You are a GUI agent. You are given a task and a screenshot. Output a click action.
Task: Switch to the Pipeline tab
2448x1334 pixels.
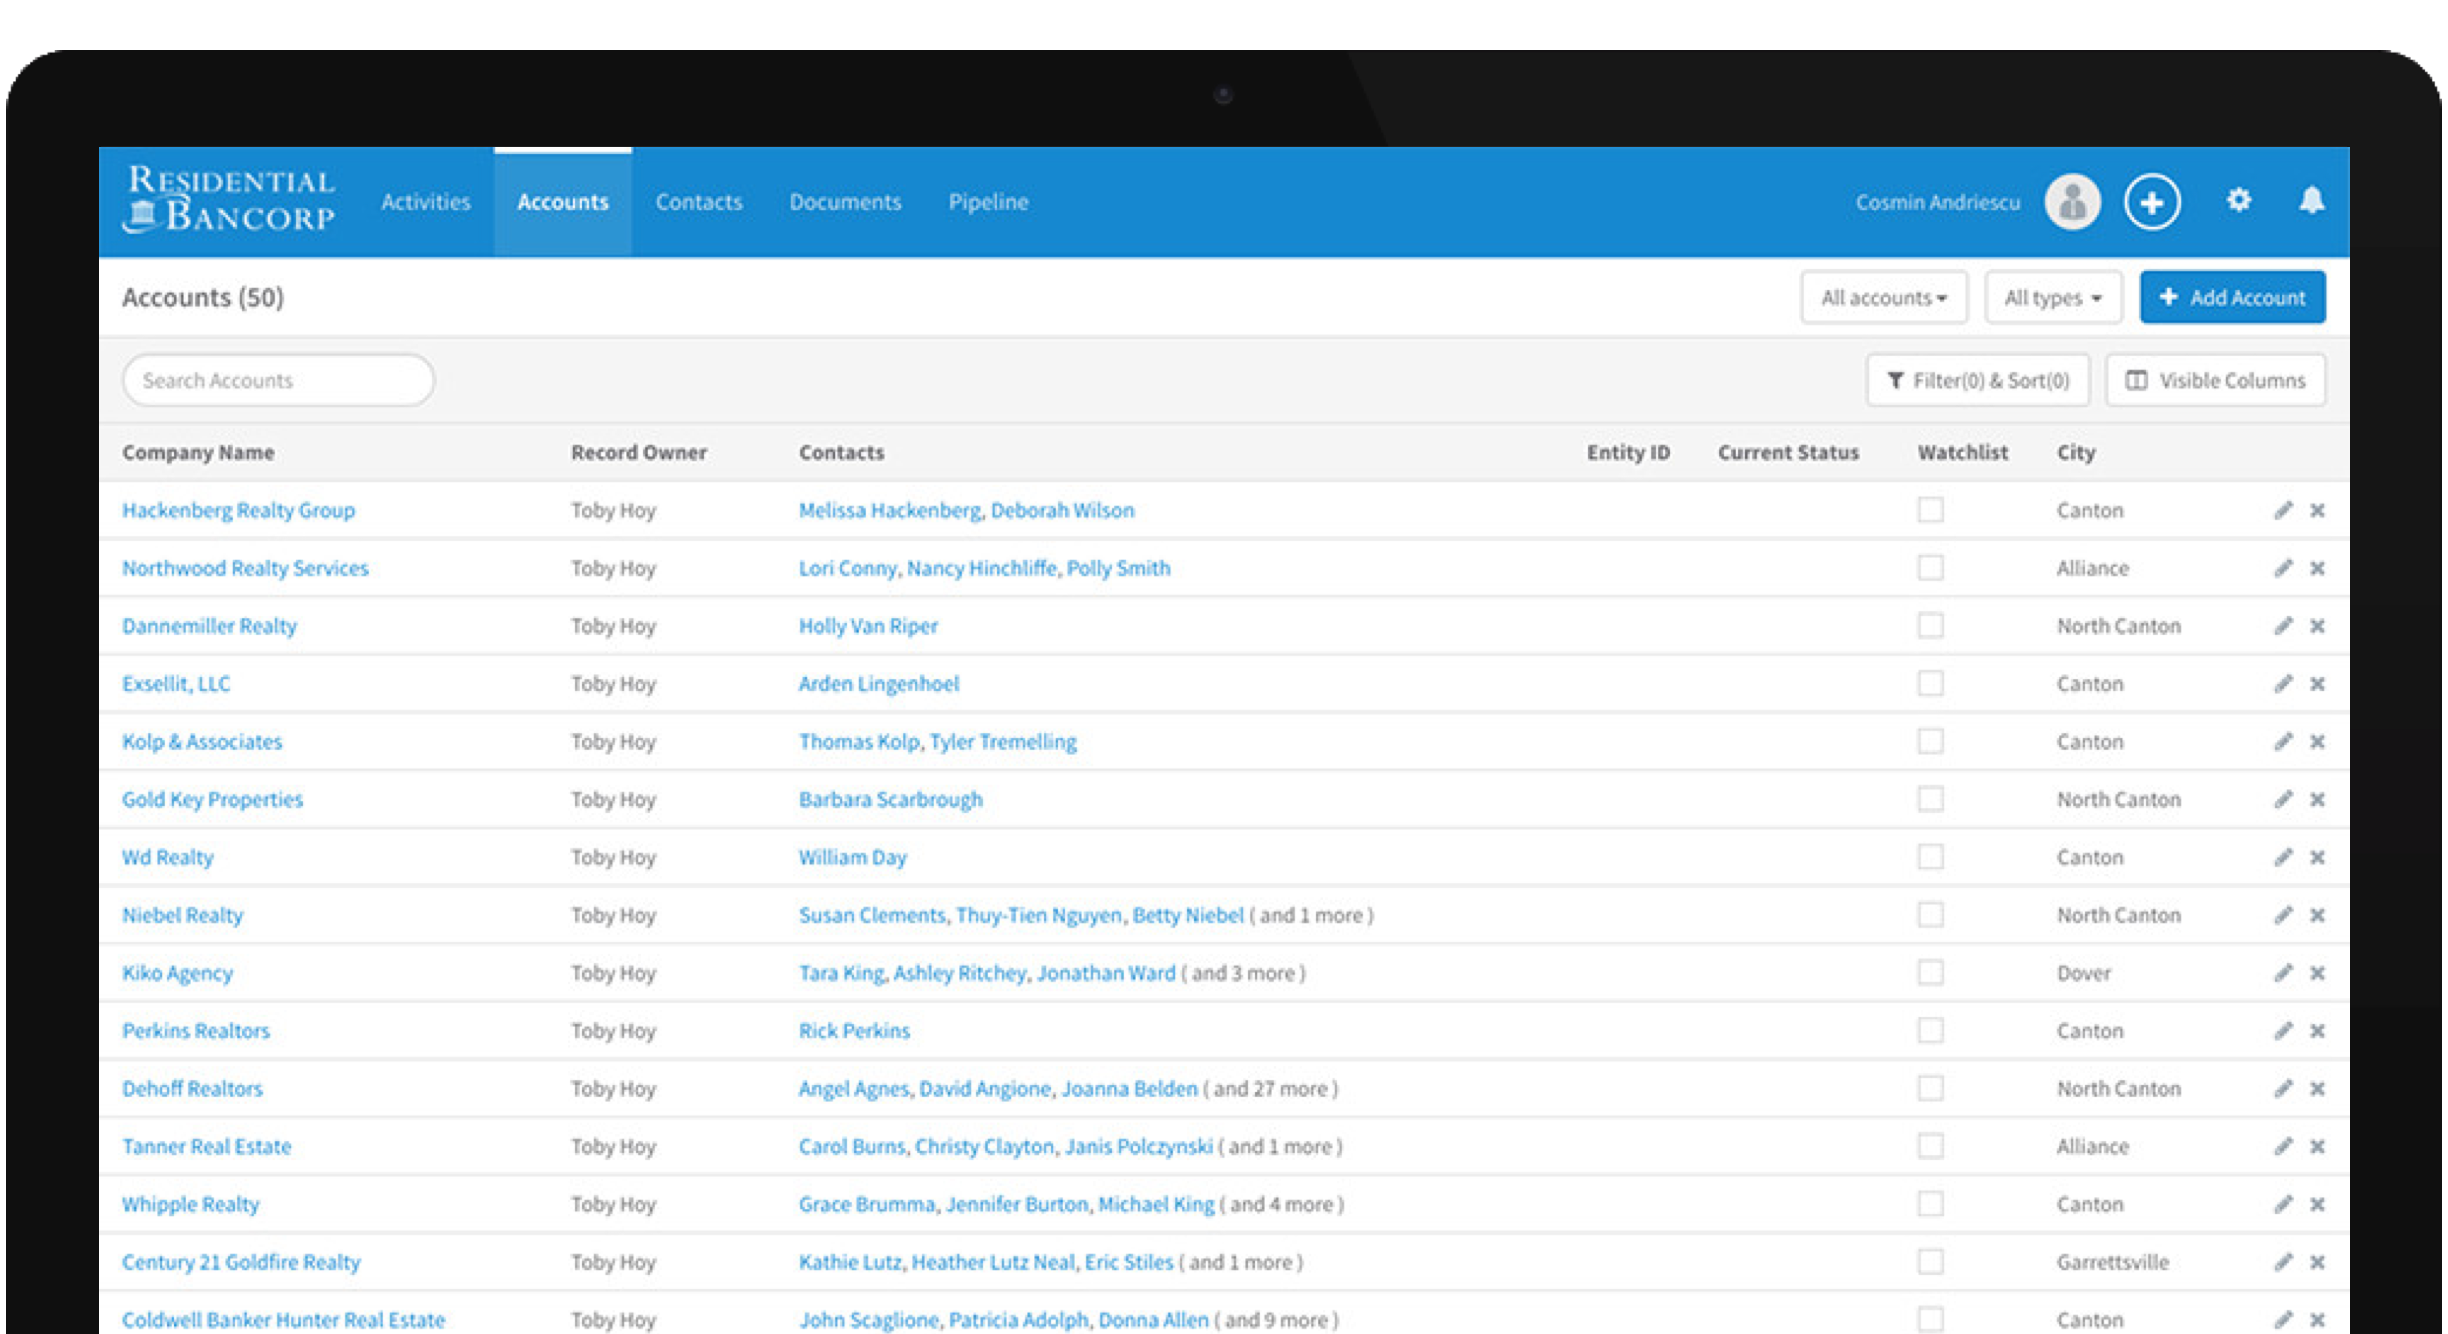tap(988, 202)
